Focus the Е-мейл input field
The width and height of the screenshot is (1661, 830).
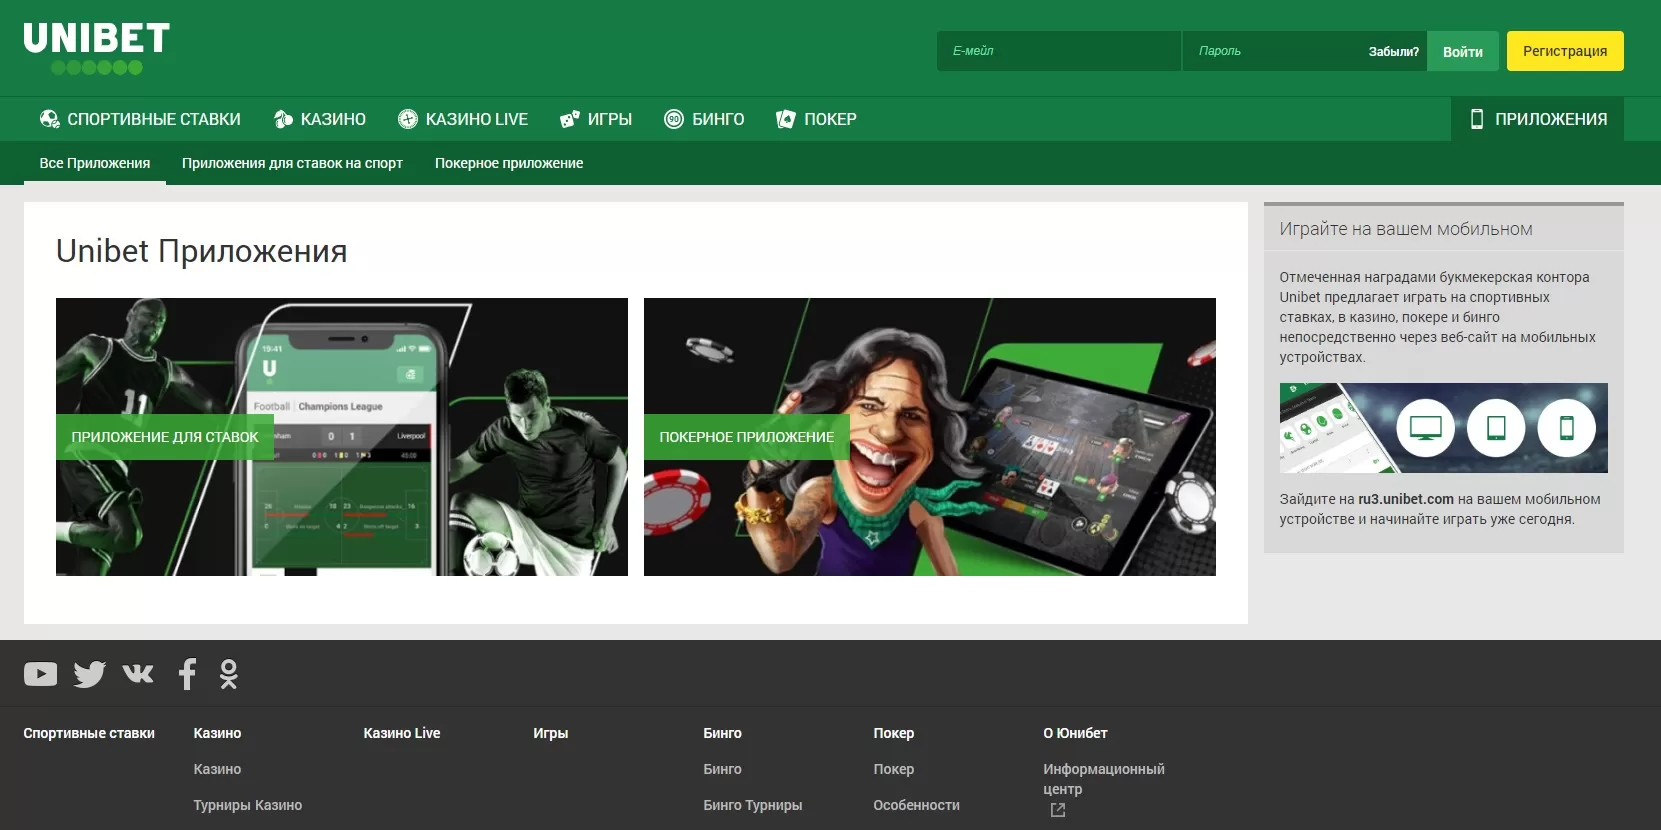1059,51
